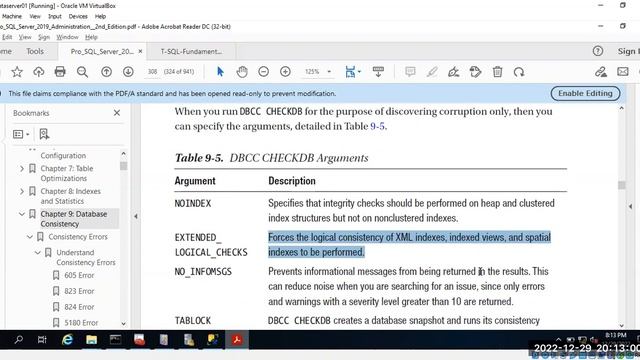Viewport: 640px width, 360px height.
Task: Collapse Consistency Errors bookmark node
Action: click(30, 237)
